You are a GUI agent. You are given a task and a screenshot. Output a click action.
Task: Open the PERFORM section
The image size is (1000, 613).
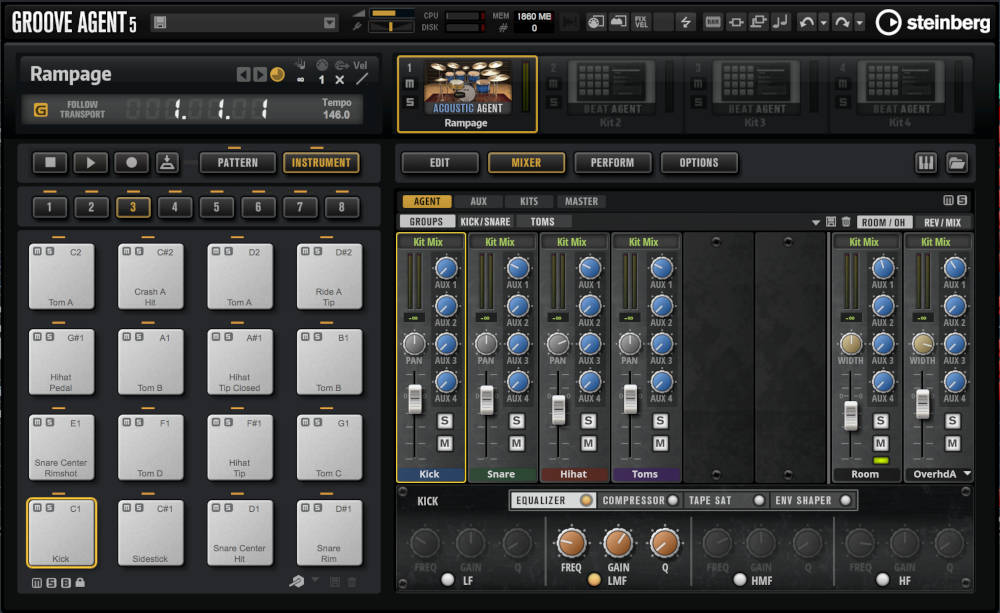pos(613,162)
